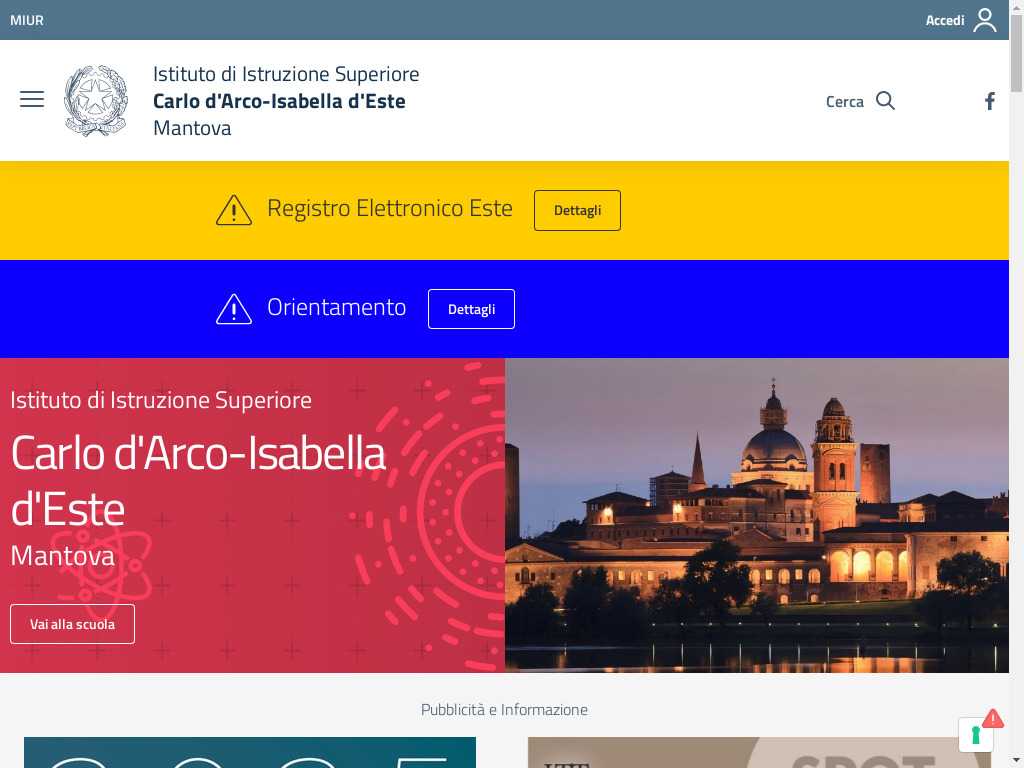1024x768 pixels.
Task: Click the Vai alla scuola button
Action: [x=72, y=624]
